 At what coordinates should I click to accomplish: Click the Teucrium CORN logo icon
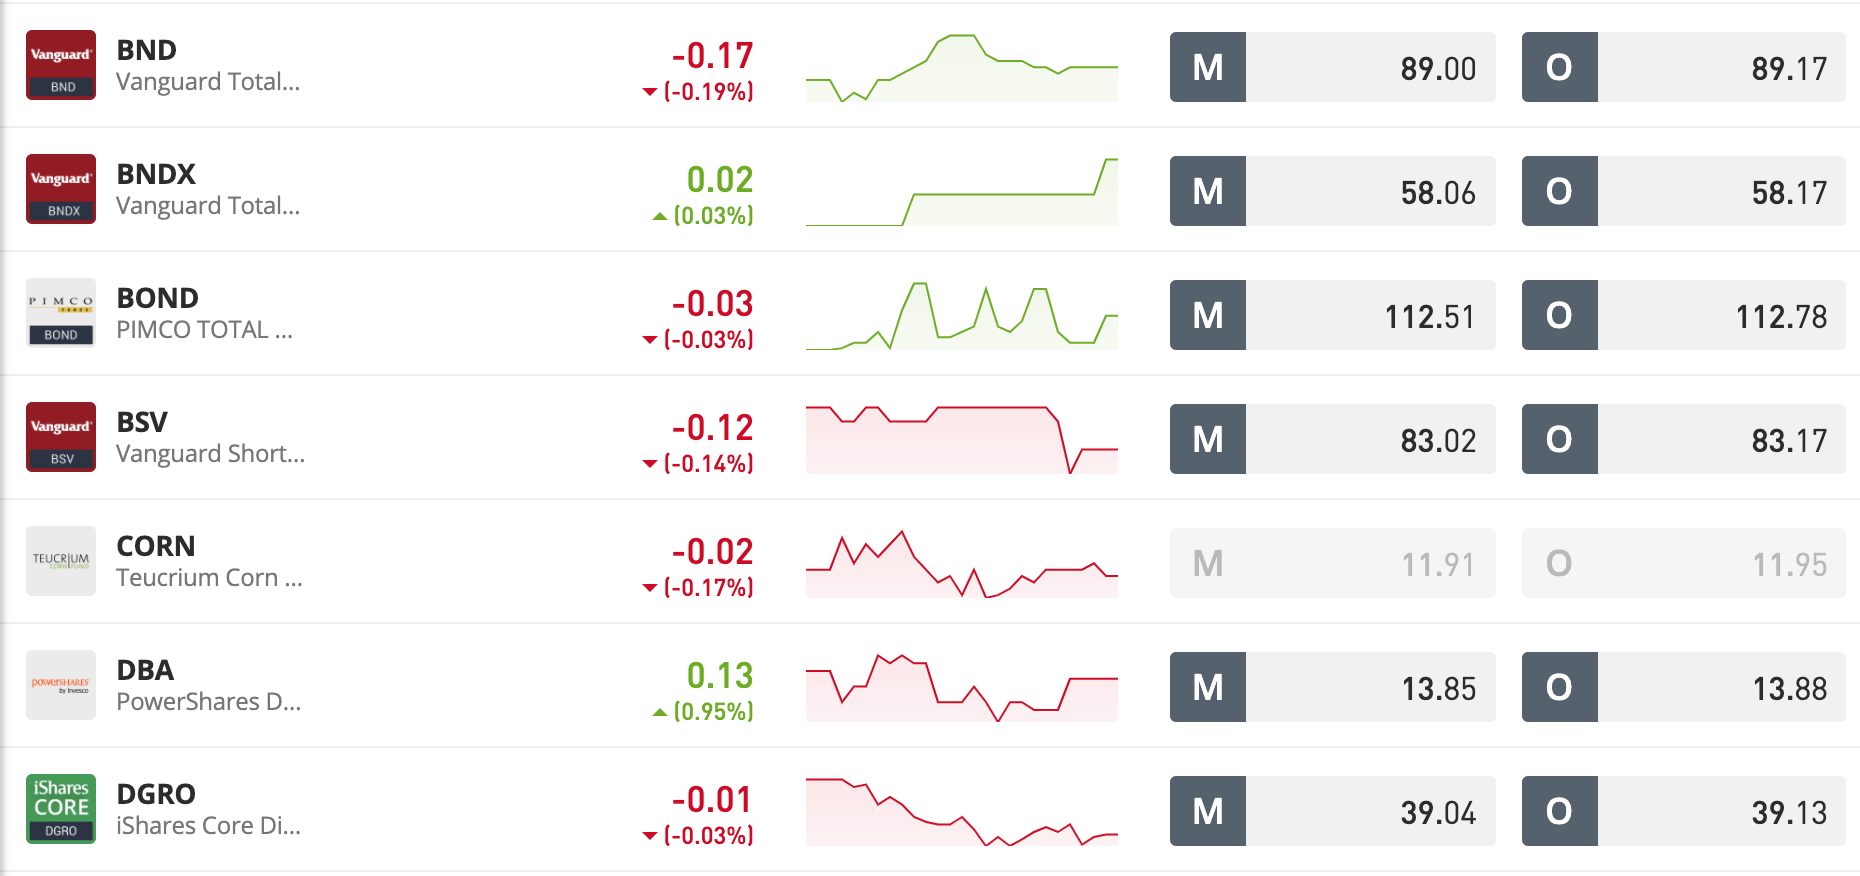coord(61,561)
